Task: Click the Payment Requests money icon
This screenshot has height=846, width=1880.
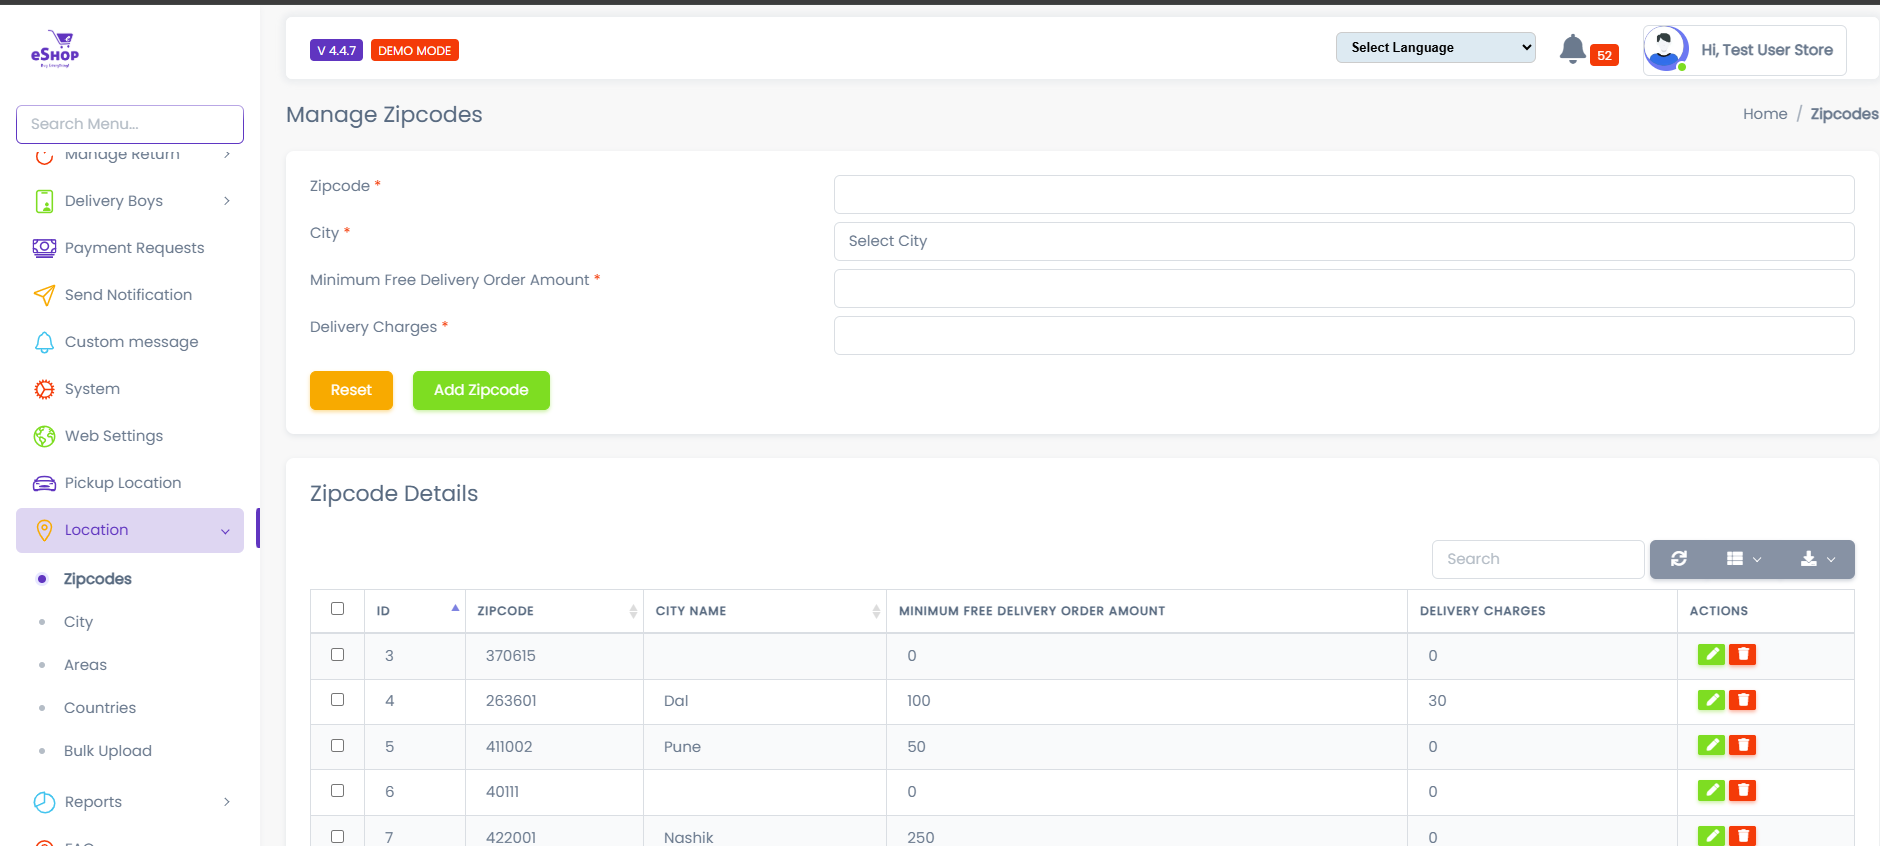Action: pos(44,248)
